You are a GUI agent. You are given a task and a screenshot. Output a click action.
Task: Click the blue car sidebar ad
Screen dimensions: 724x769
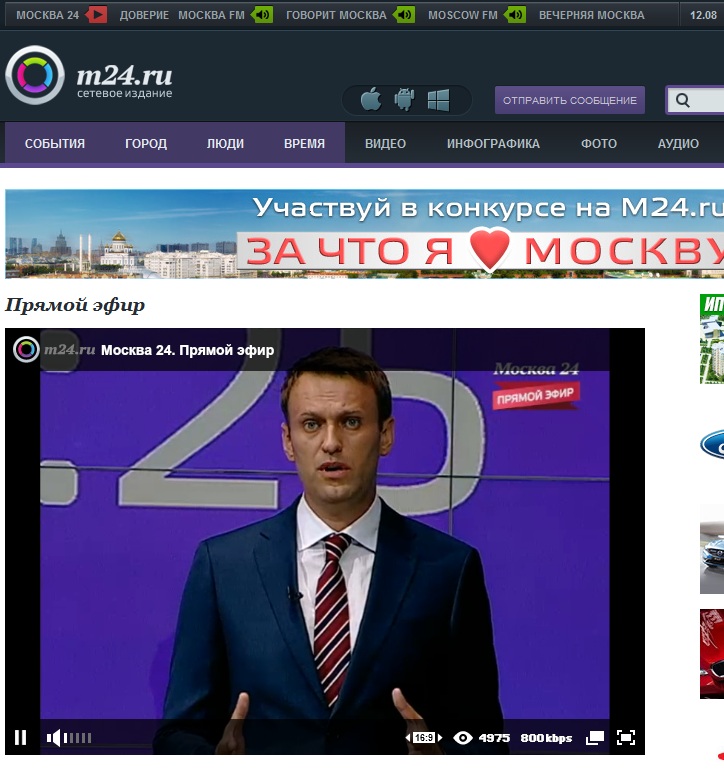click(712, 548)
